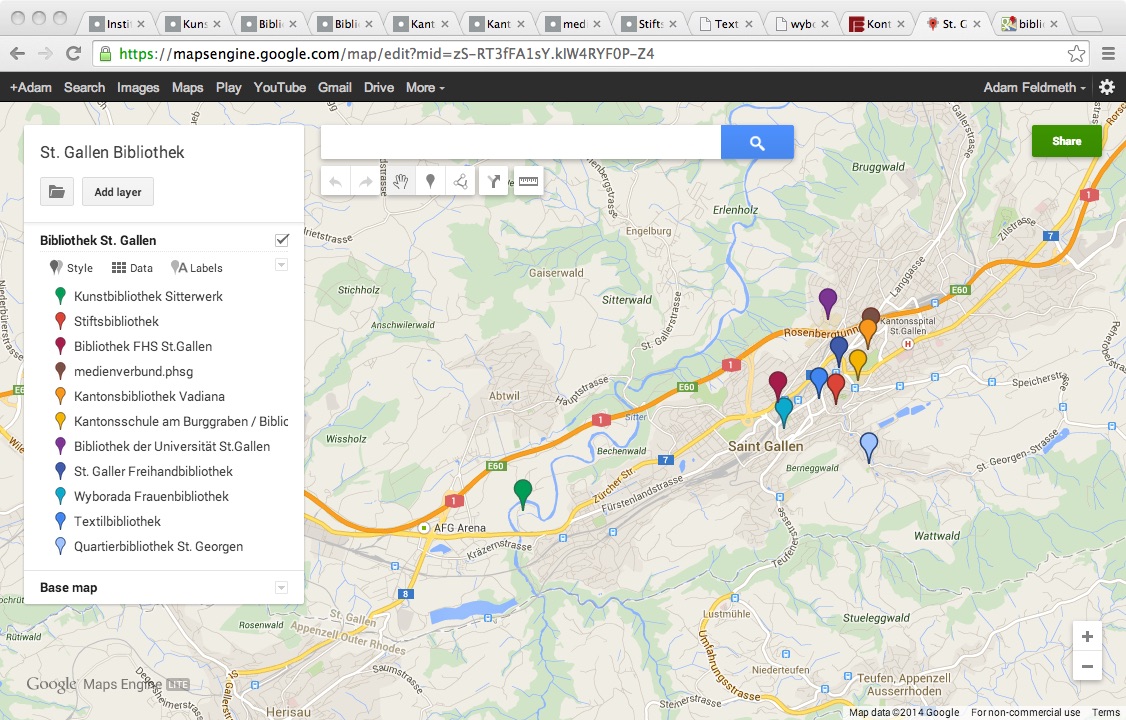The height and width of the screenshot is (720, 1126).
Task: Choose the add marker tool
Action: [431, 182]
